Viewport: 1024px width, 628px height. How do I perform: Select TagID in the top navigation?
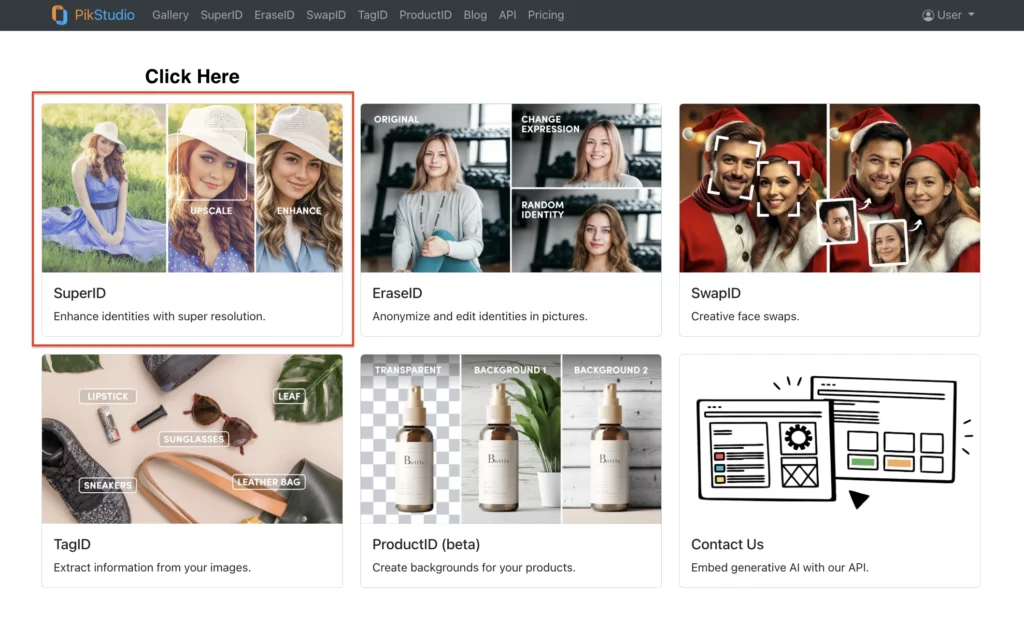[372, 15]
